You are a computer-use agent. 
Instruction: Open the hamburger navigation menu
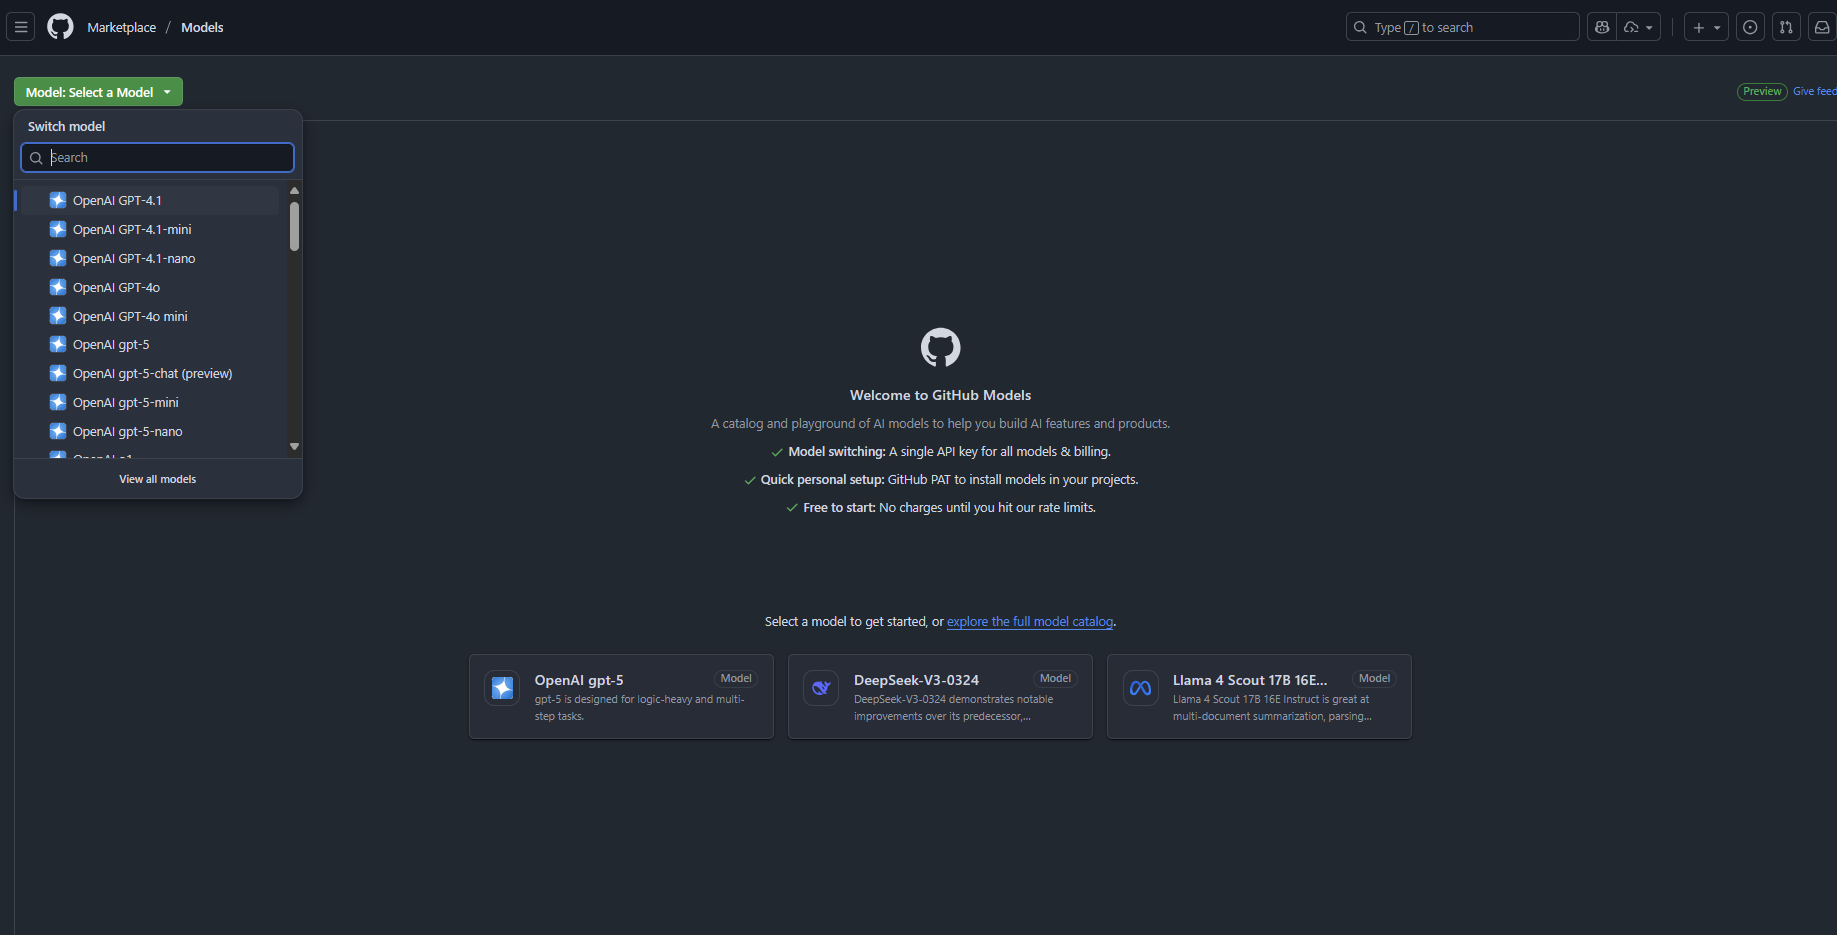21,27
